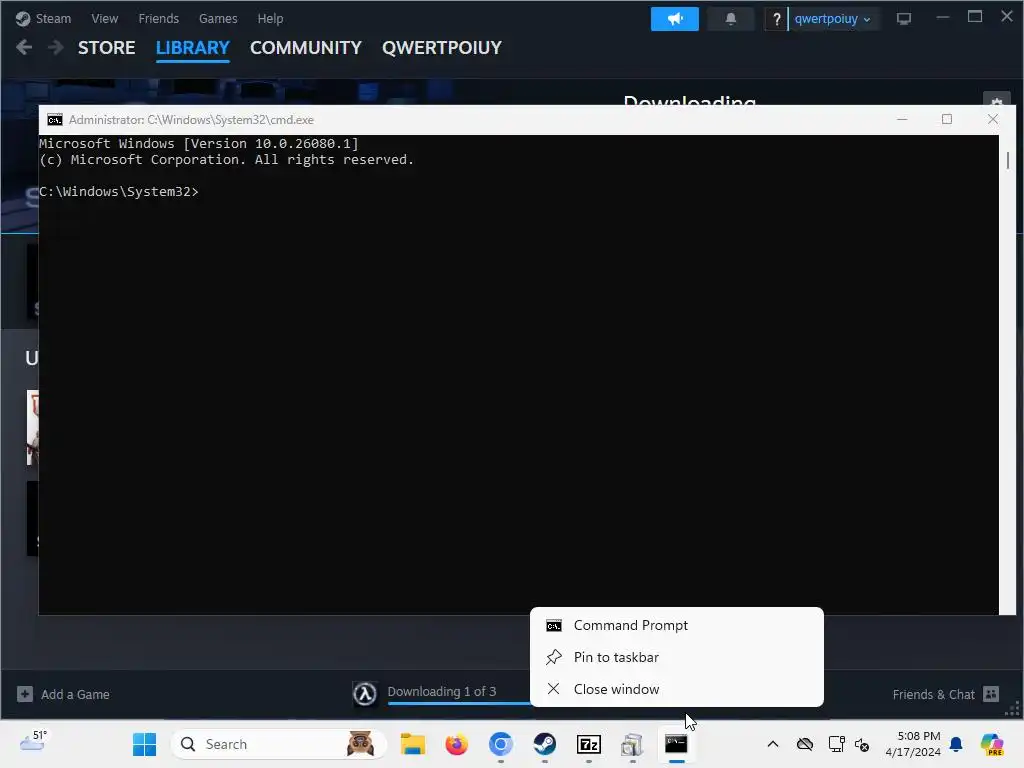
Task: Click the game cover thumbnail behind the cmd window
Action: [x=33, y=427]
